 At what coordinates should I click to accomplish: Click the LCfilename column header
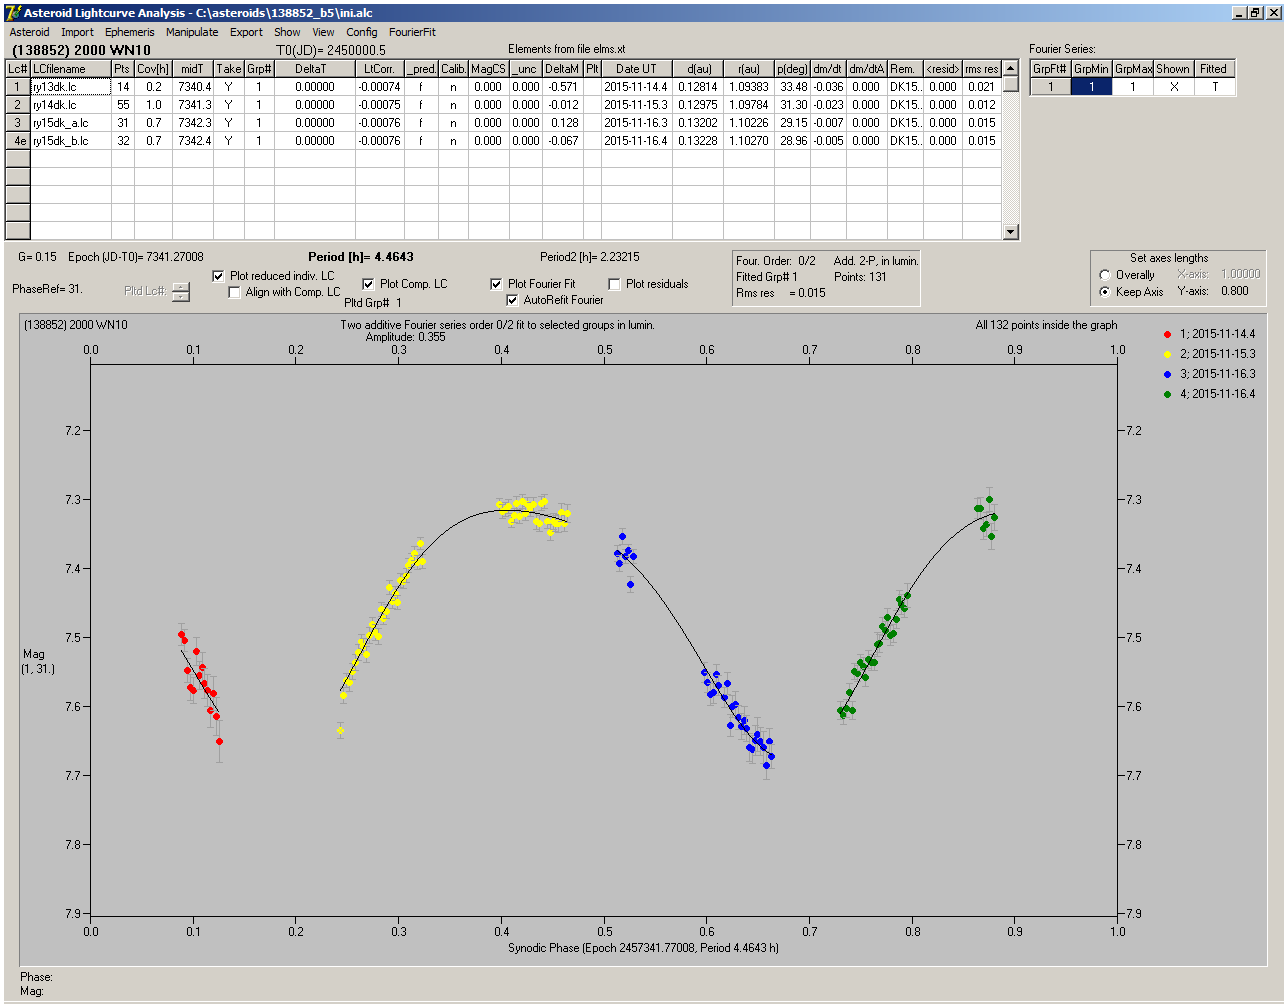click(x=70, y=69)
